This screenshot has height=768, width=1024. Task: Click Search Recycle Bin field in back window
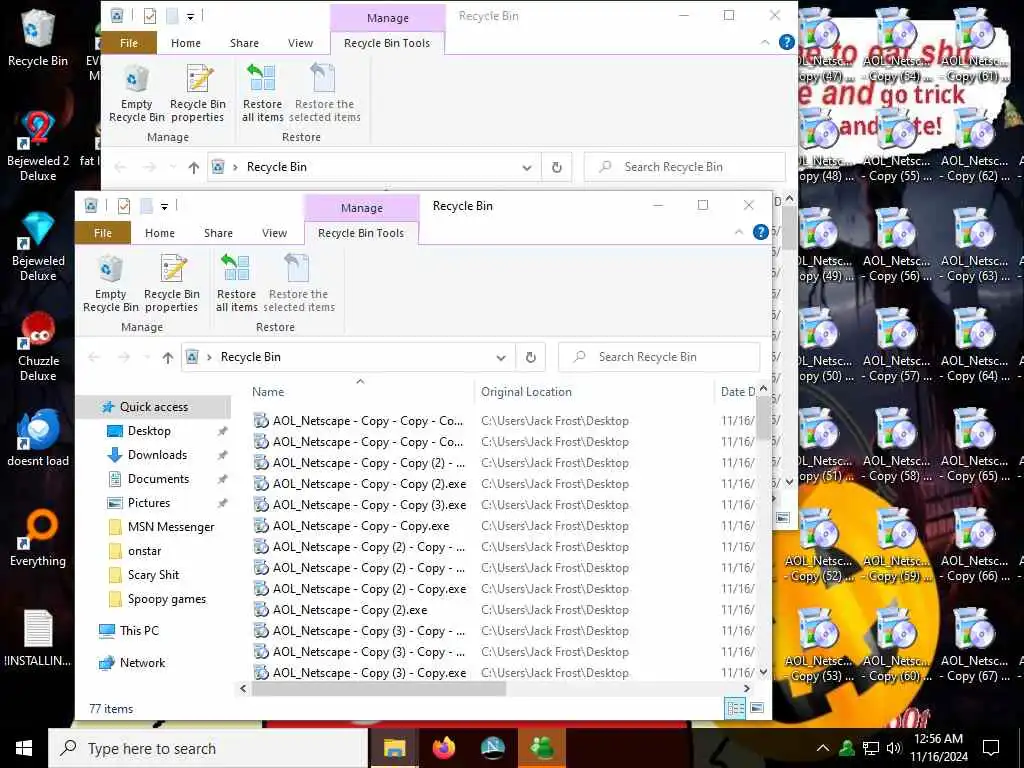tap(686, 167)
